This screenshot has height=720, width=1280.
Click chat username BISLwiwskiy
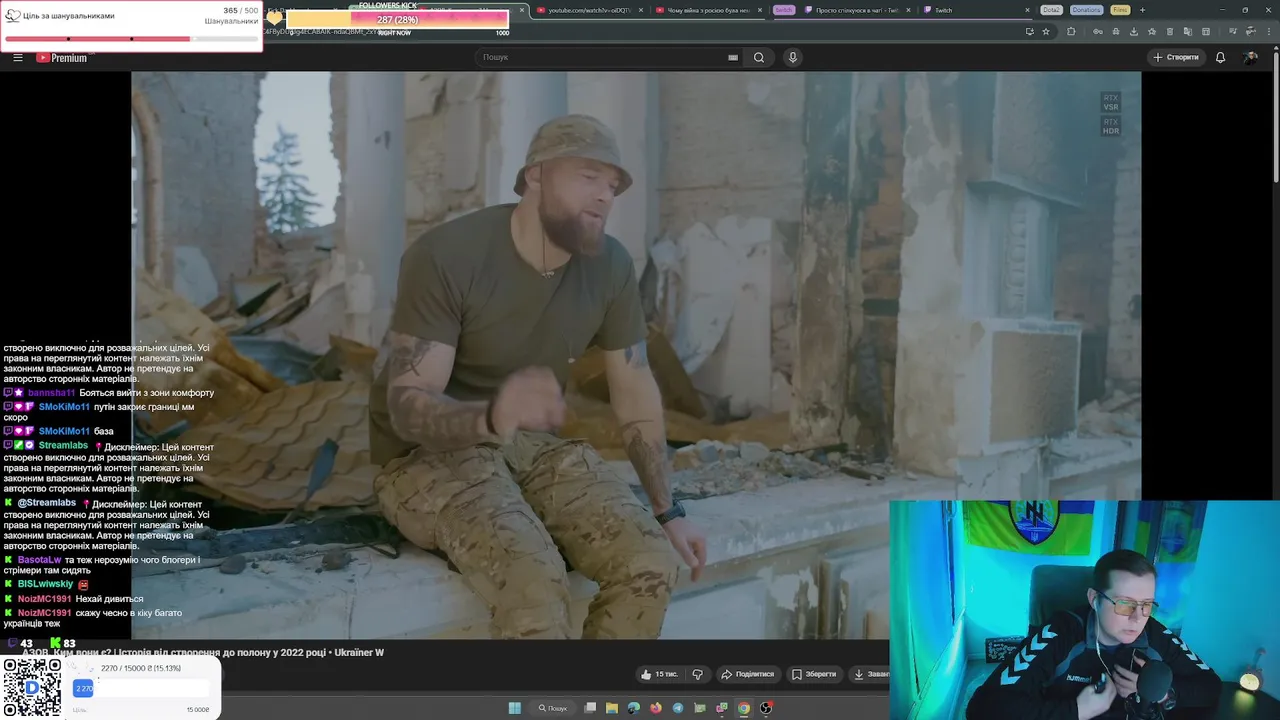(x=45, y=584)
